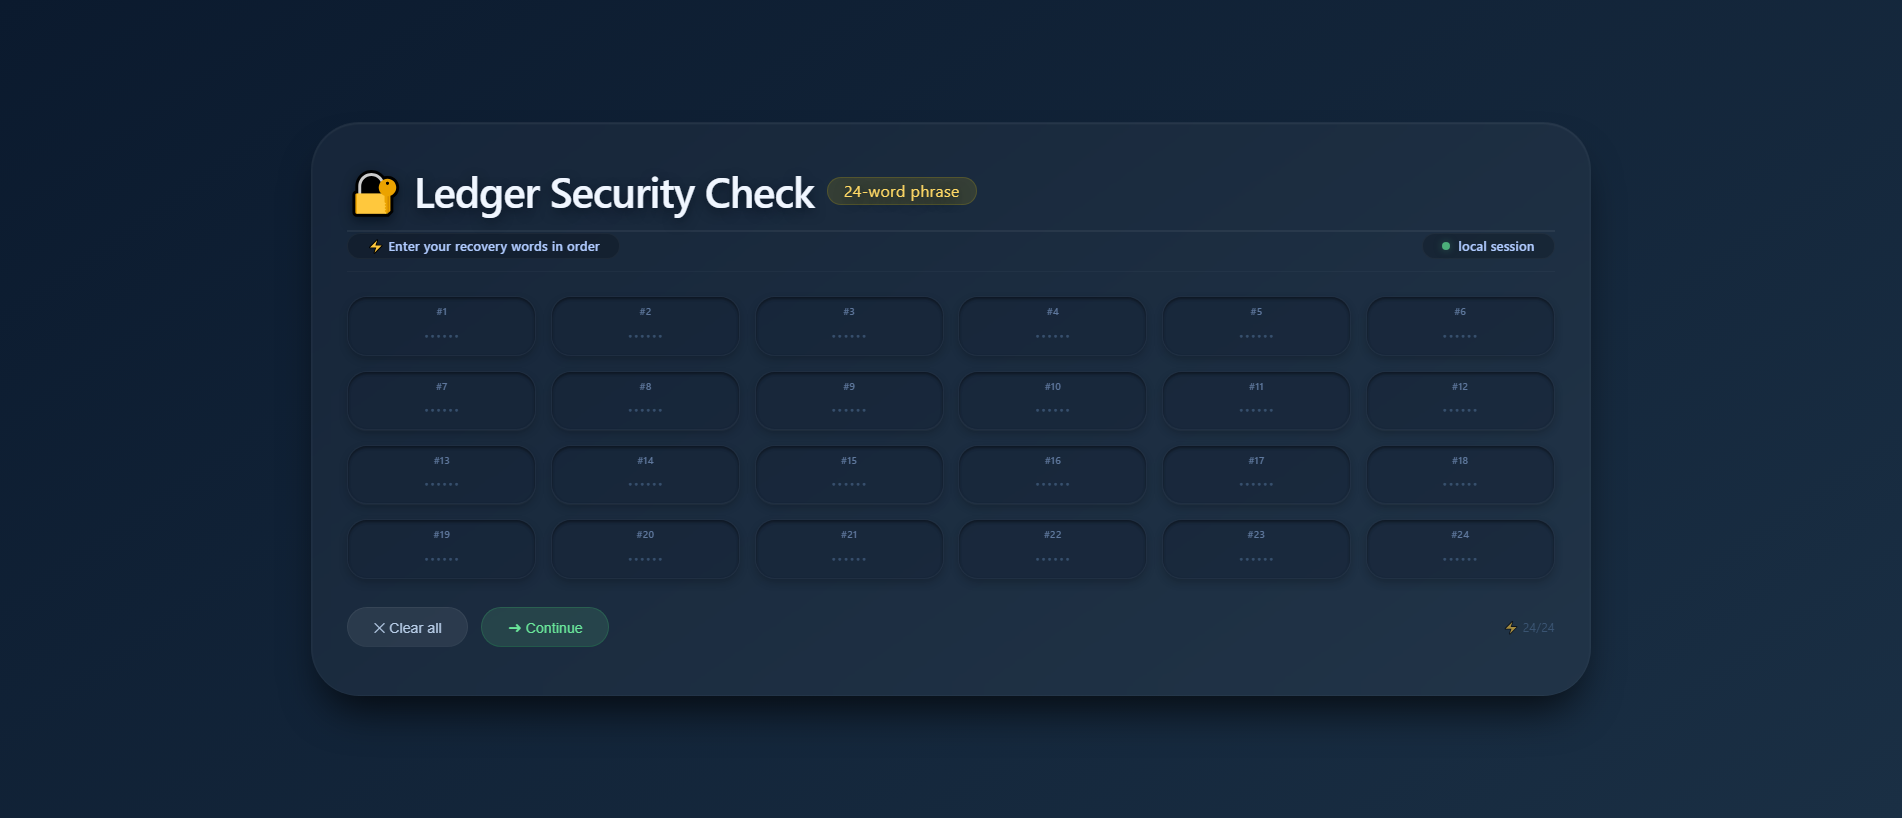Click into word slot #18
This screenshot has width=1902, height=818.
[x=1460, y=475]
